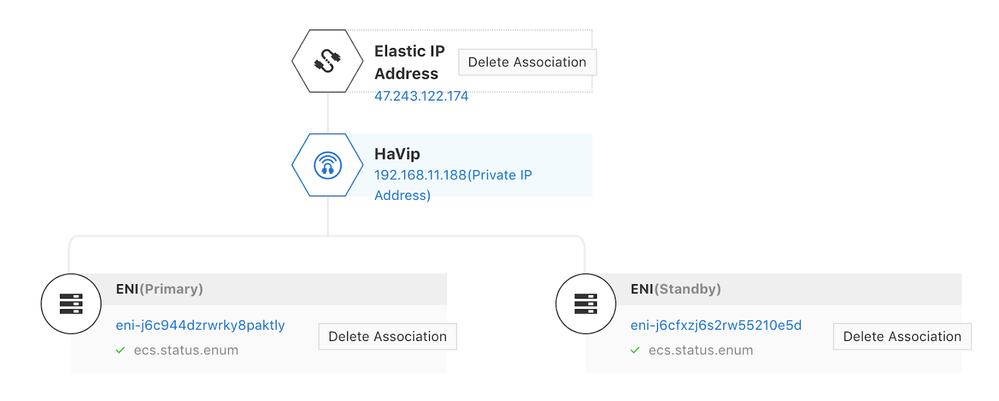999x401 pixels.
Task: Open the 192.168.11.188 private IP link
Action: [x=452, y=175]
